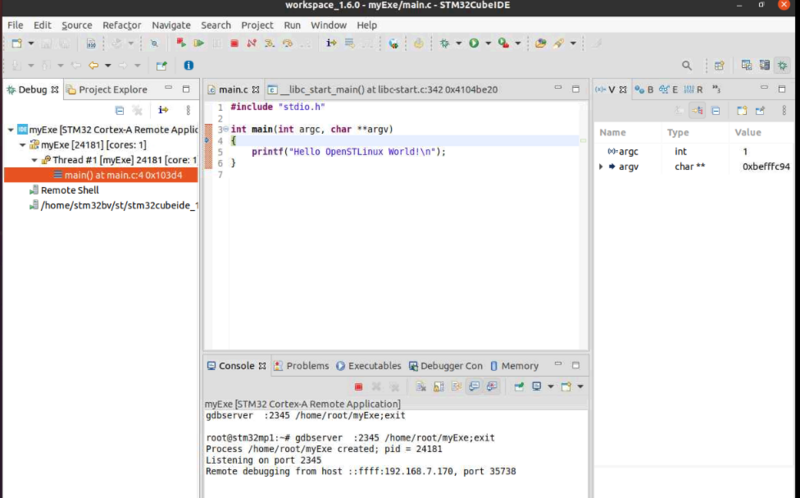The height and width of the screenshot is (498, 800).
Task: Click the Open Perspective icon
Action: point(719,65)
